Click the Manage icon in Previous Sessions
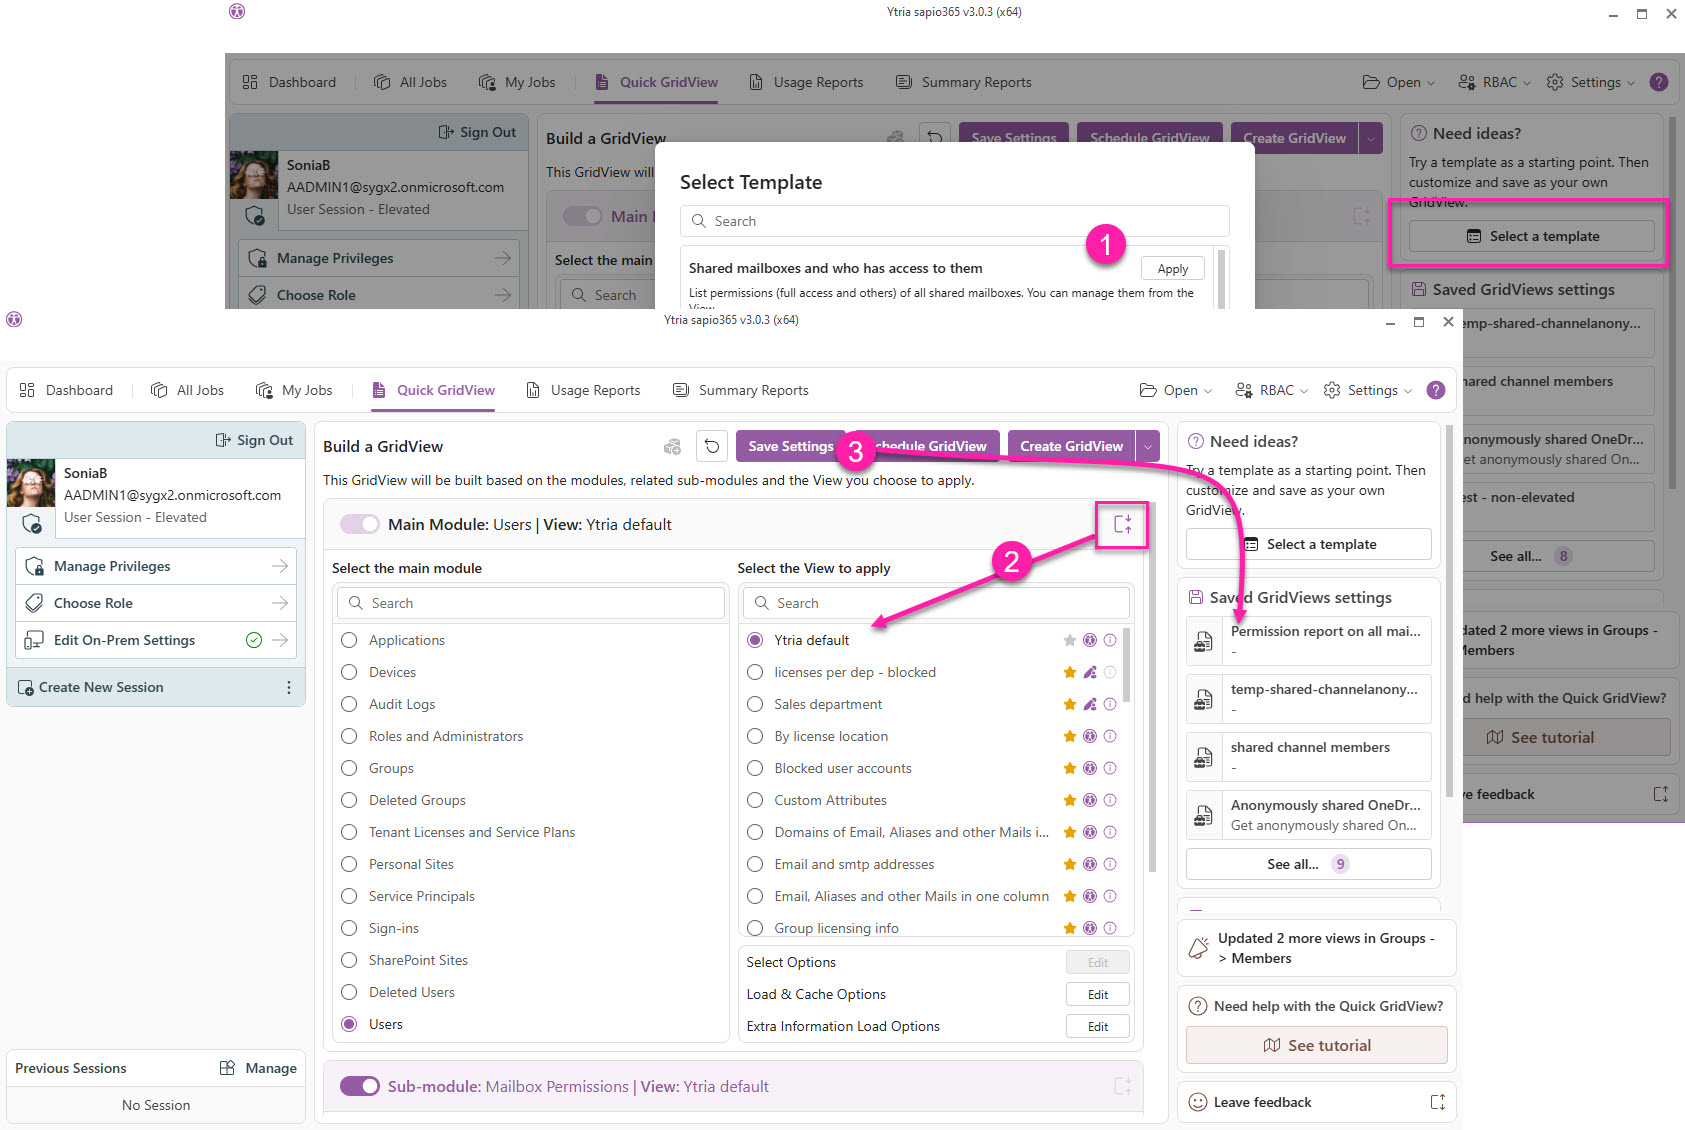The width and height of the screenshot is (1685, 1130). pyautogui.click(x=228, y=1068)
